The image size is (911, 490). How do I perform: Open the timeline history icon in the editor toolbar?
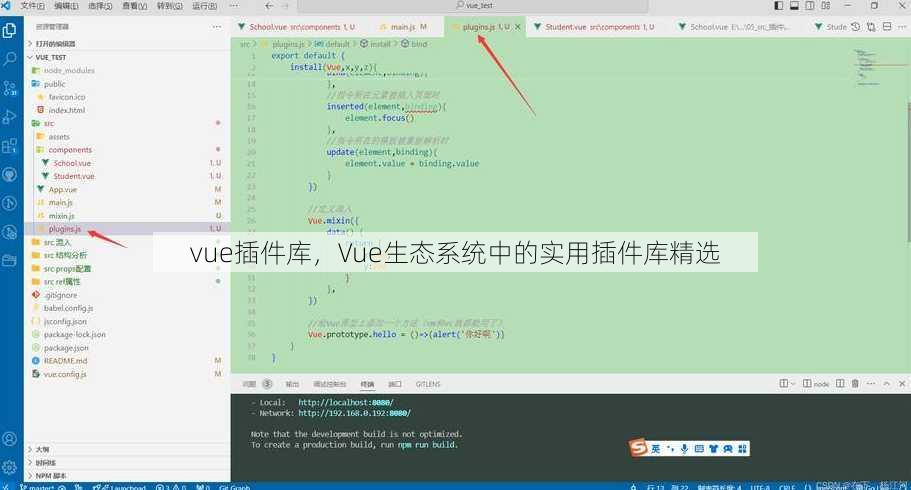click(855, 27)
